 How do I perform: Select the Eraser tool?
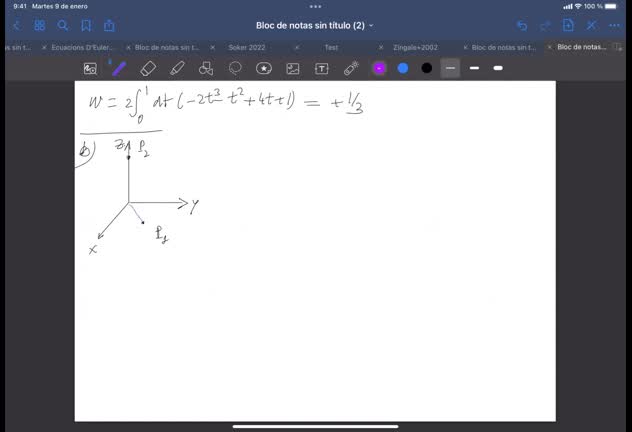(148, 69)
